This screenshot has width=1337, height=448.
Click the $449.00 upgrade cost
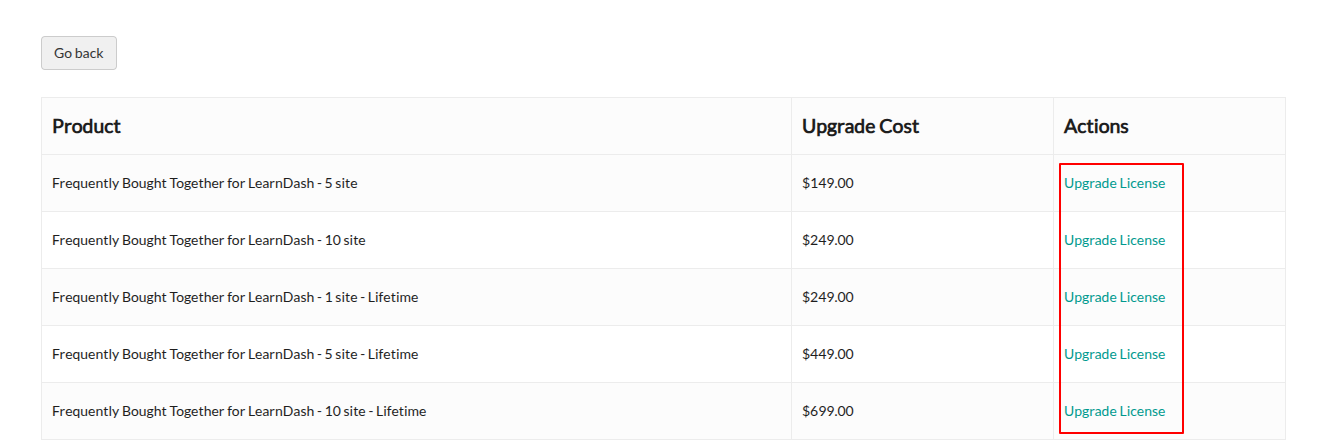coord(828,354)
